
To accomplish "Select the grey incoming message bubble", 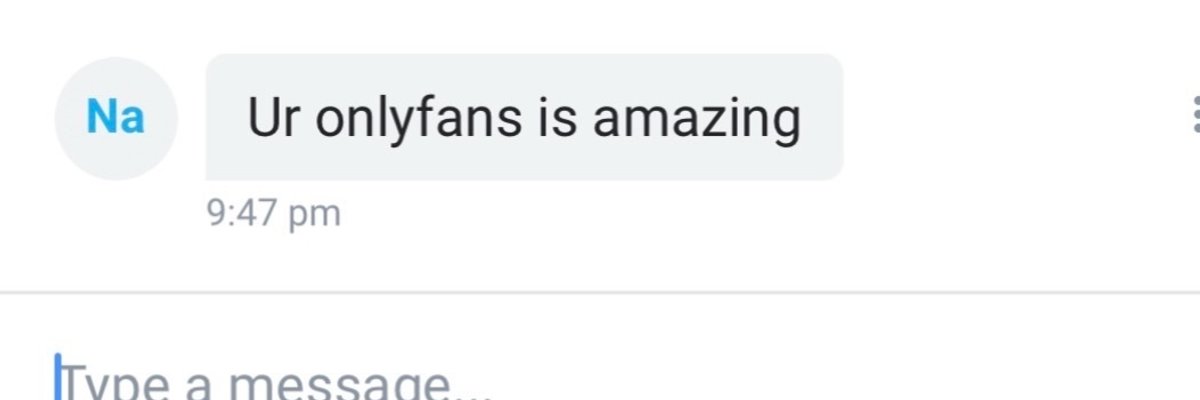I will 524,117.
